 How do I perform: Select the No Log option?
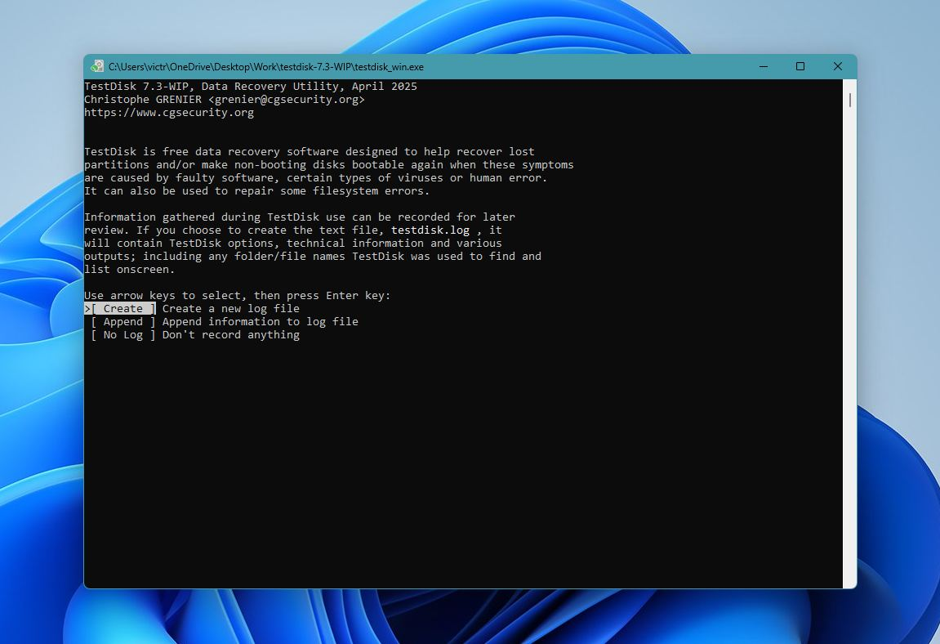point(123,335)
